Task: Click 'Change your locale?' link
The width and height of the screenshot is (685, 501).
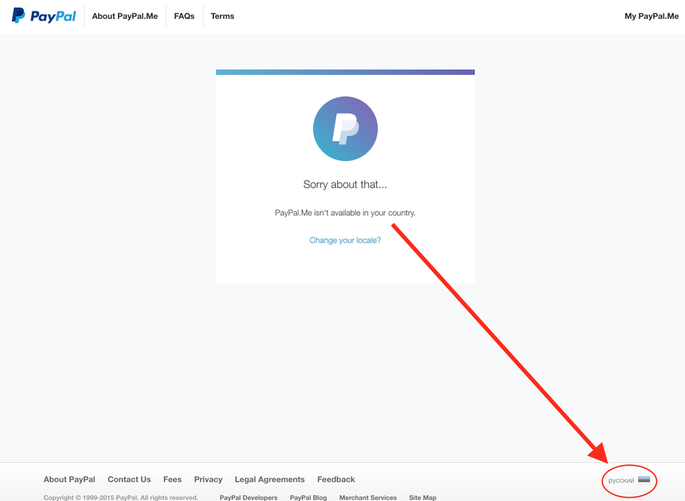Action: point(345,240)
